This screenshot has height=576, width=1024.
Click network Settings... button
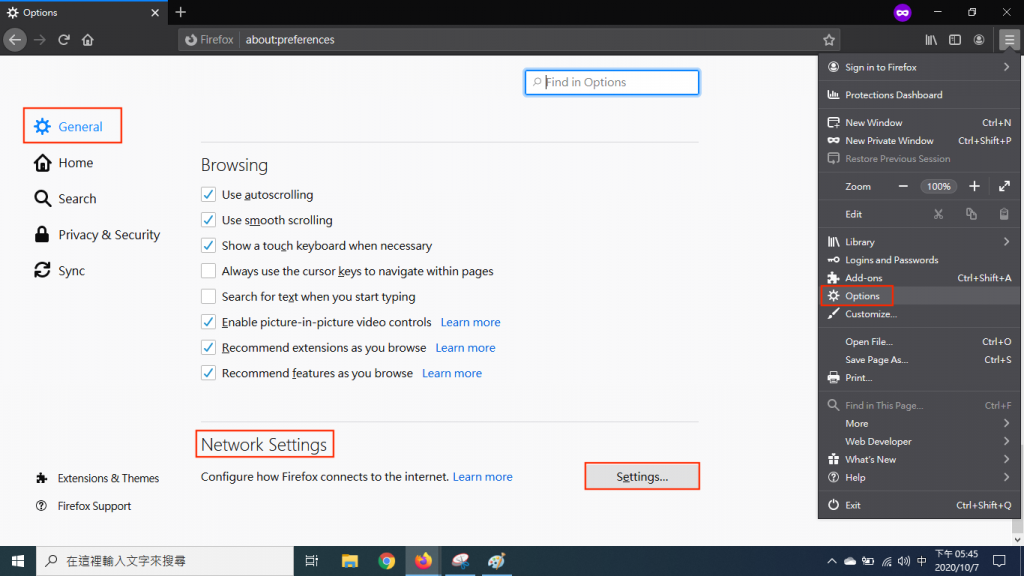pos(642,477)
